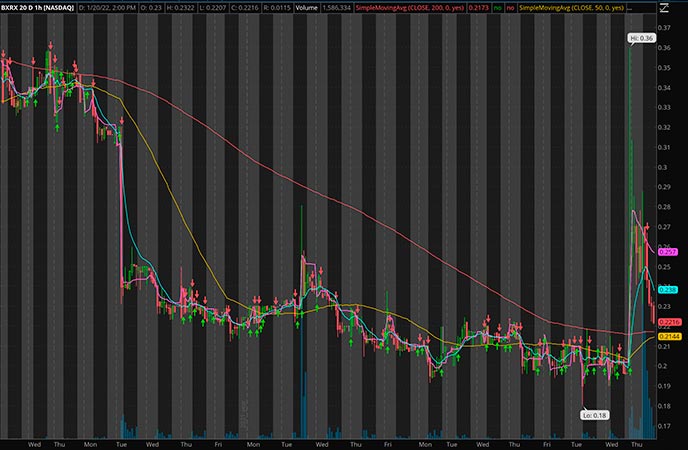
Task: Click the BXRX 20 D 1h [NASDAQ] symbol label
Action: tap(38, 8)
